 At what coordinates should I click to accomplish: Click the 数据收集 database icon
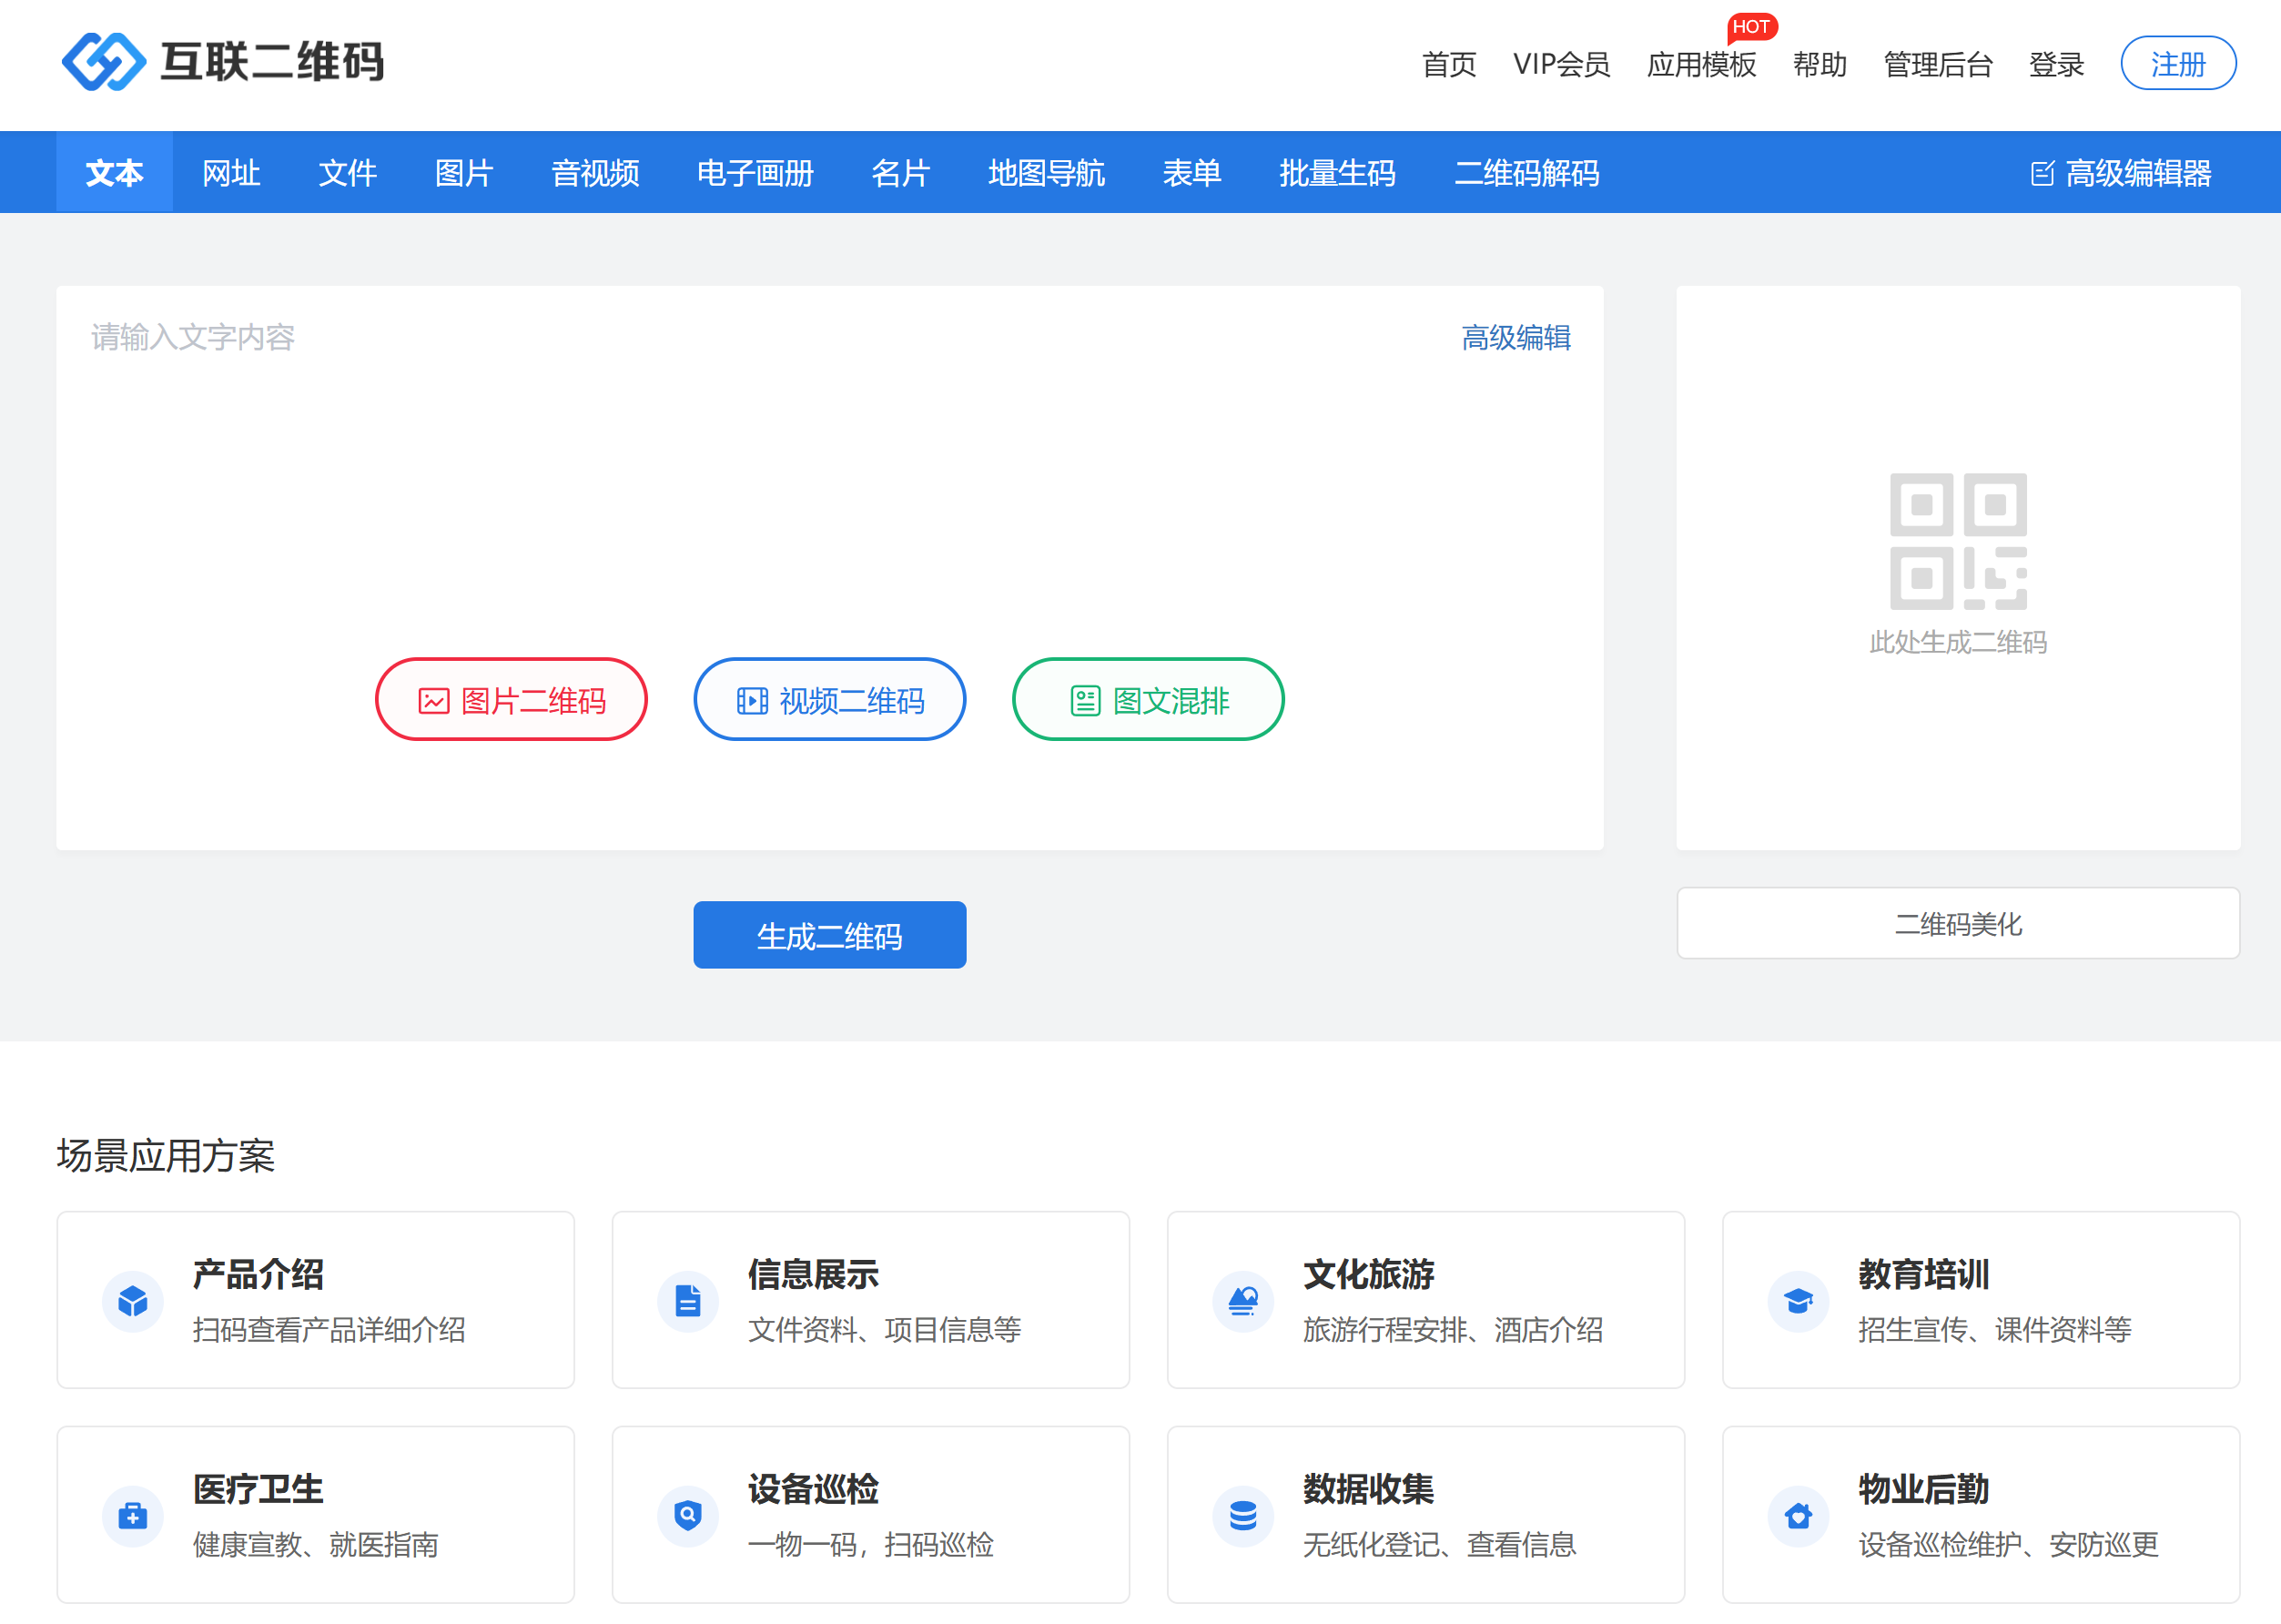[1243, 1516]
